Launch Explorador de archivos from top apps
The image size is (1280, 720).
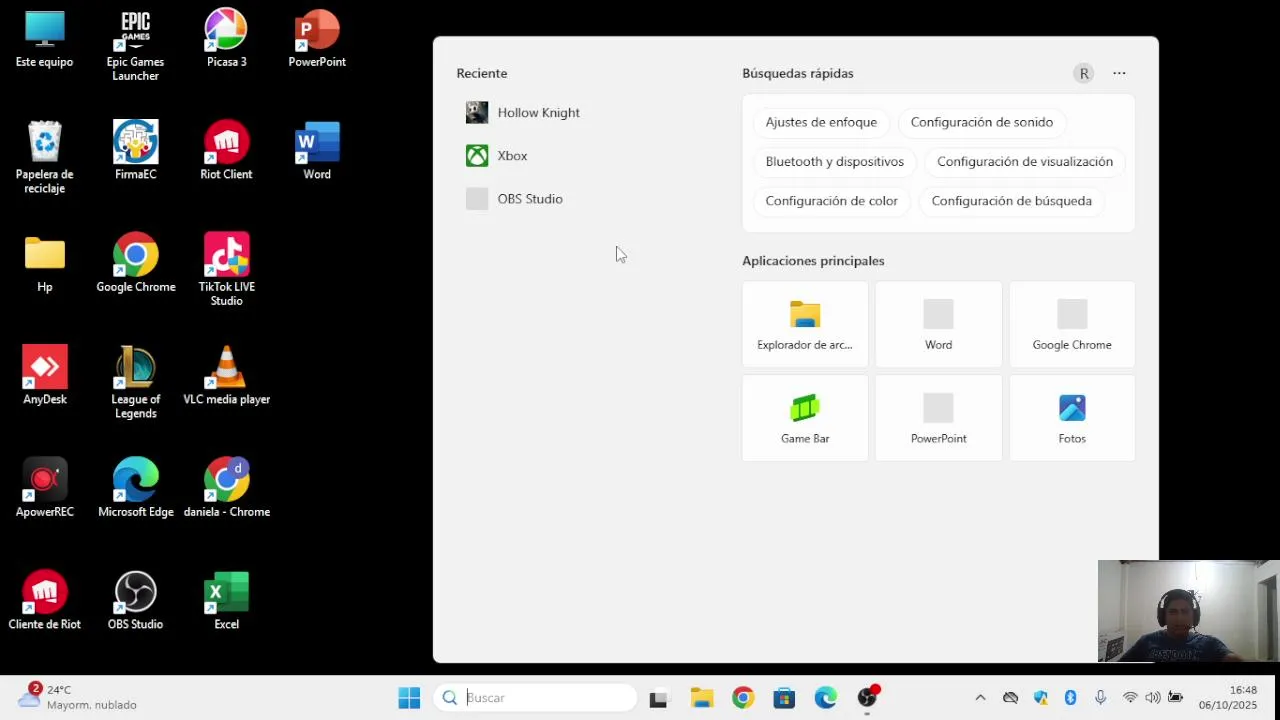(x=805, y=325)
